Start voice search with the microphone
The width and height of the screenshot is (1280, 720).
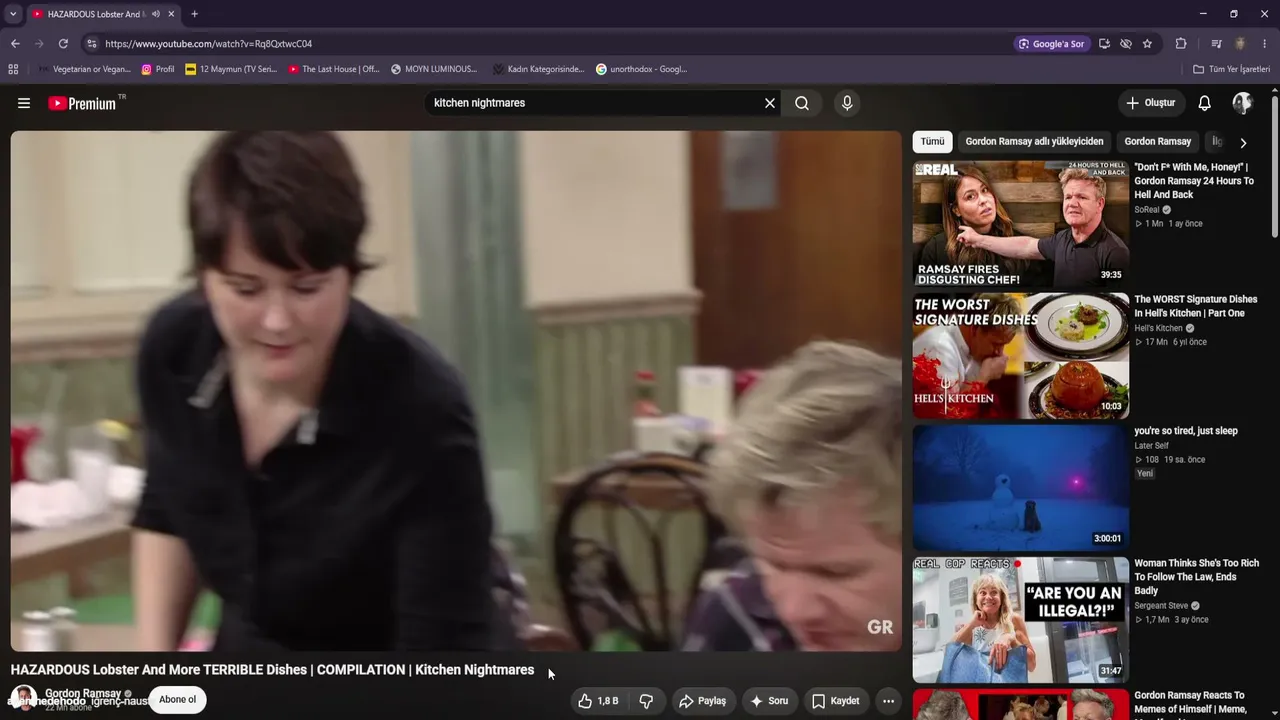point(847,103)
